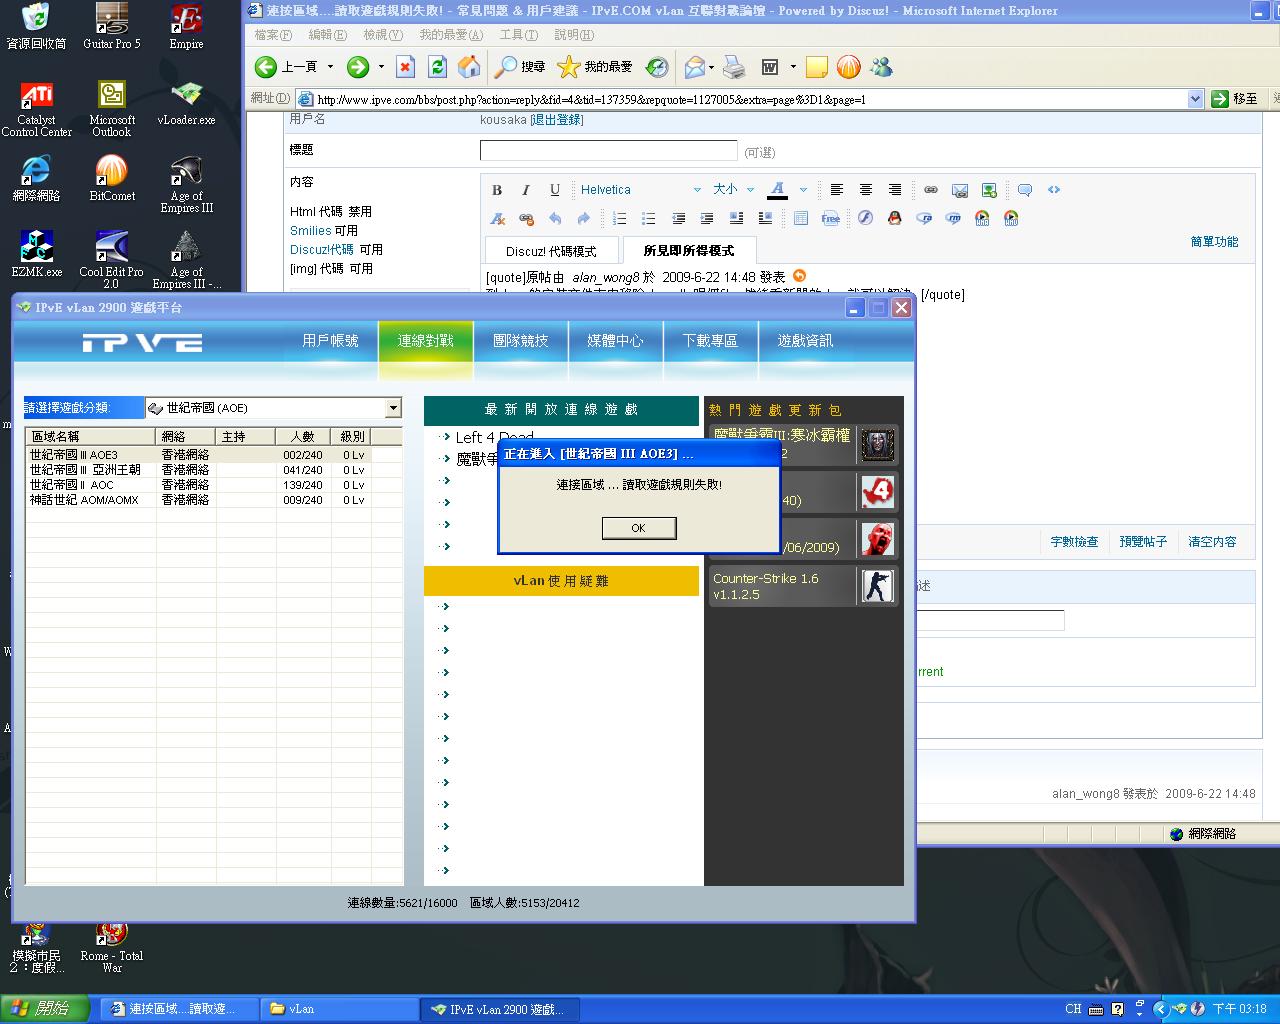Open the address bar dropdown arrow

(1195, 99)
